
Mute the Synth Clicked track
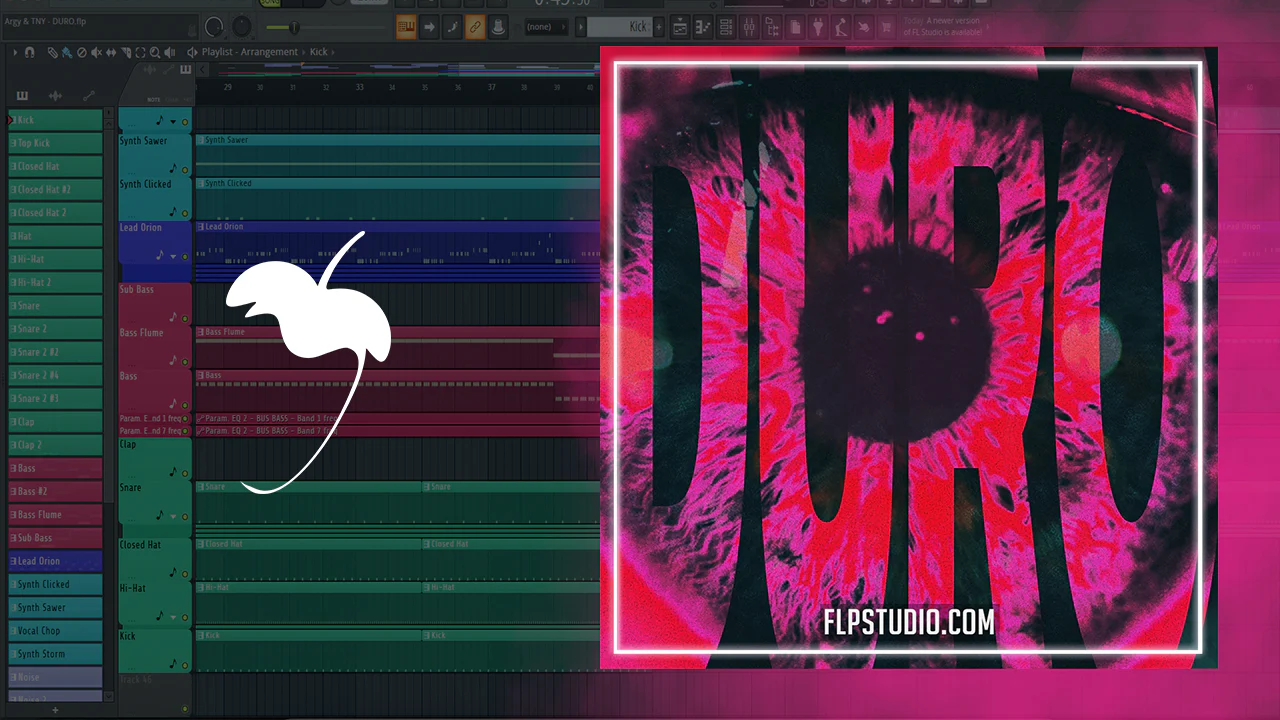[185, 211]
